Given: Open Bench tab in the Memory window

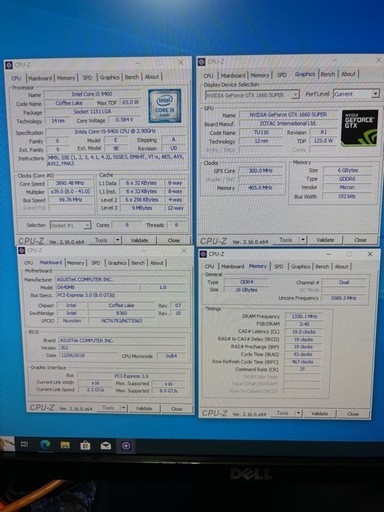Looking at the screenshot, I should [322, 267].
